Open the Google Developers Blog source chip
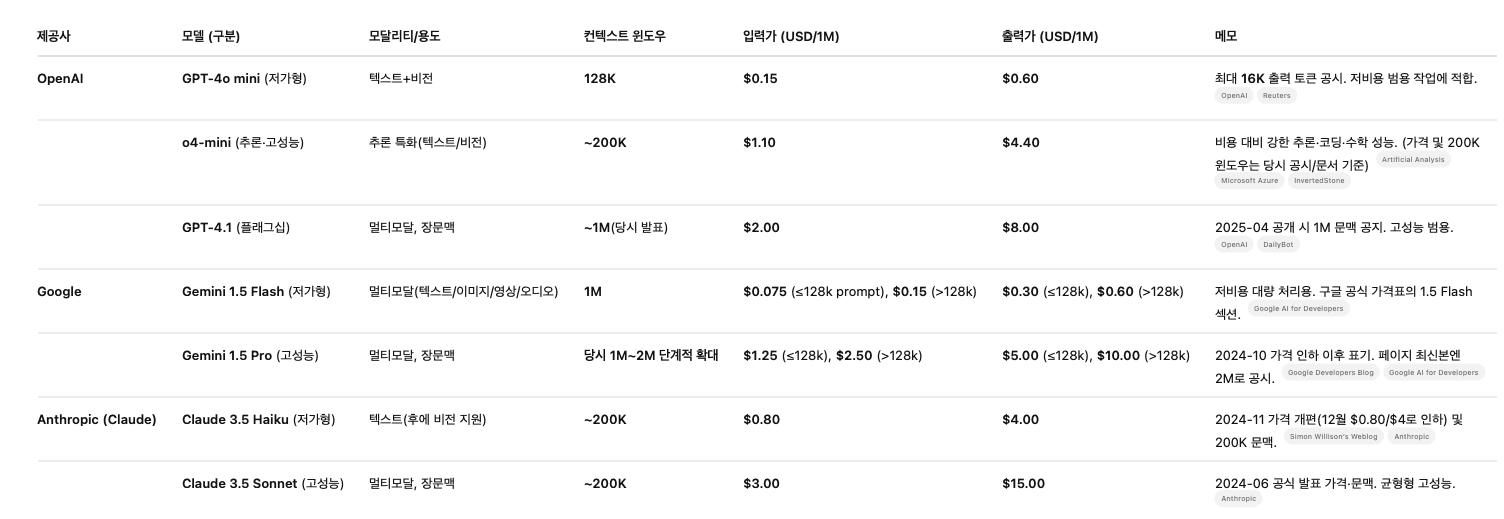The height and width of the screenshot is (519, 1504). [1331, 373]
